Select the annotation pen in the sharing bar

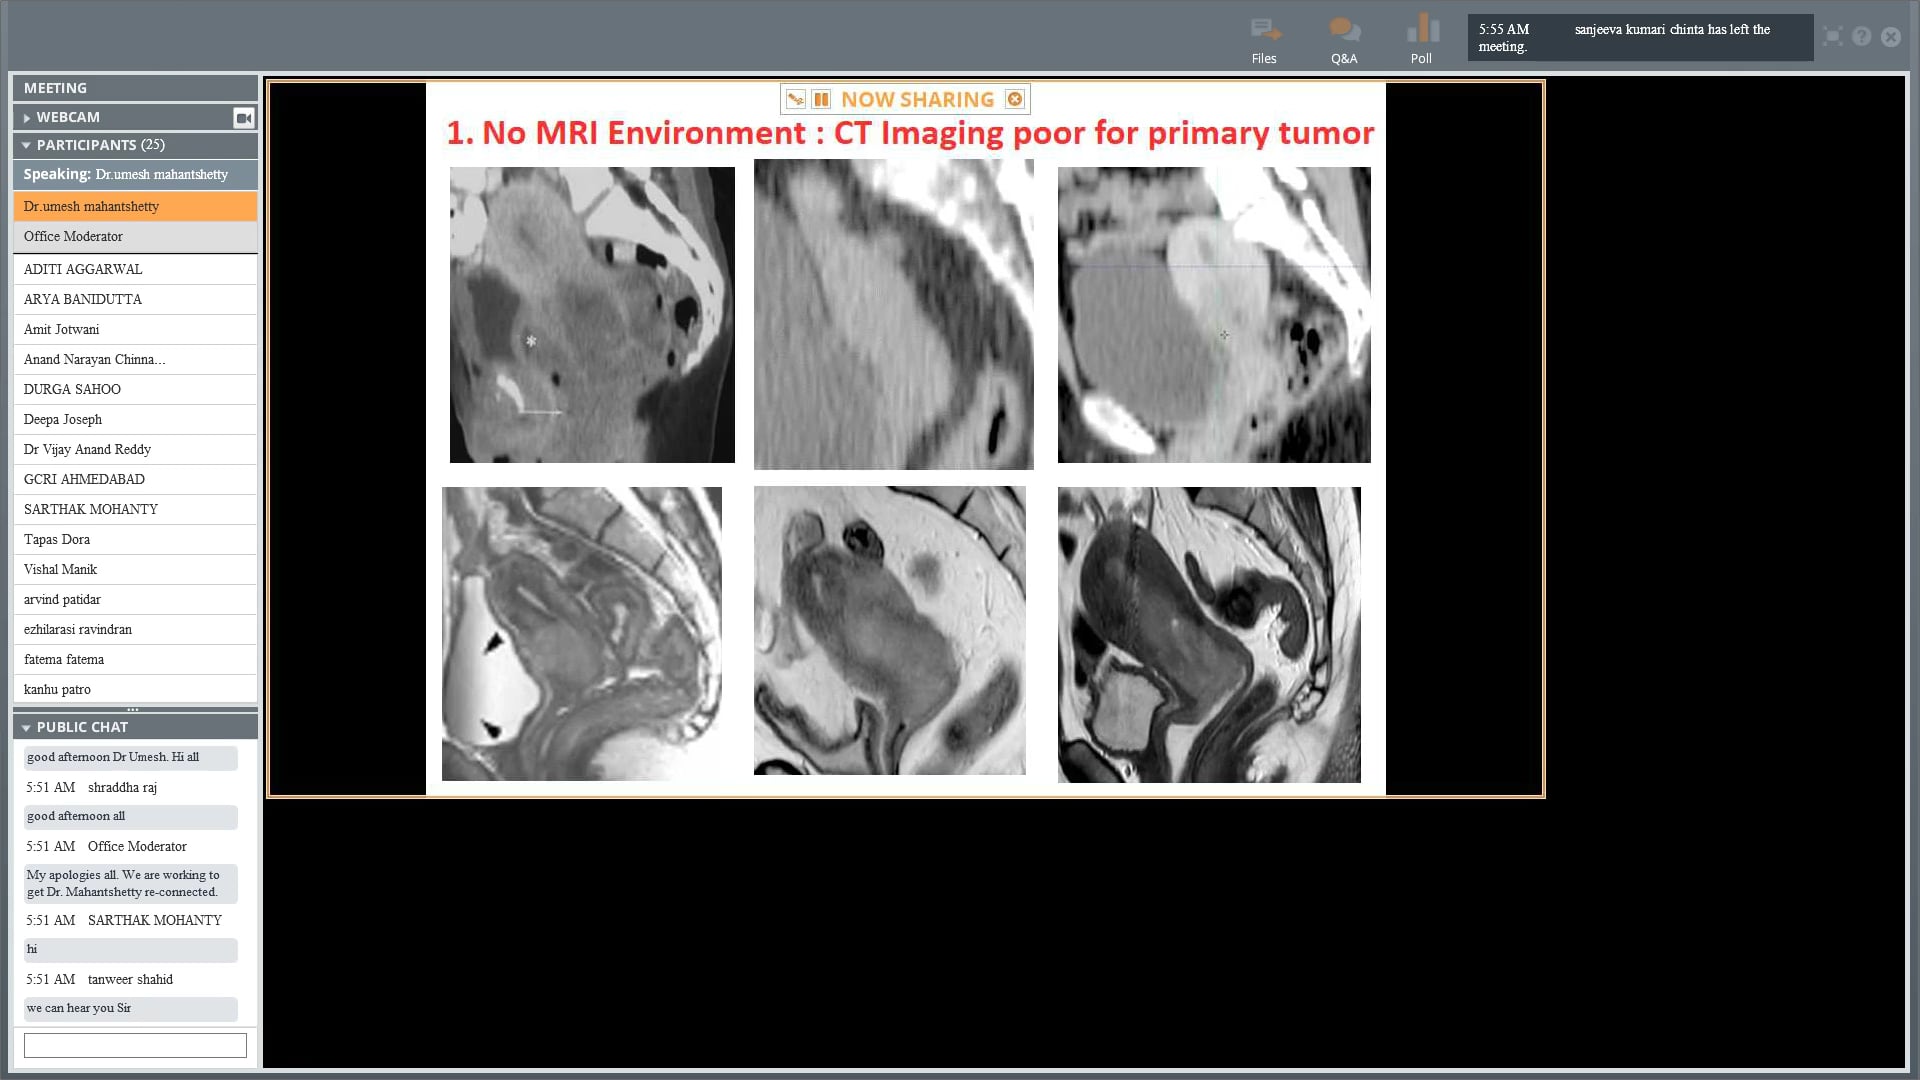[x=793, y=99]
